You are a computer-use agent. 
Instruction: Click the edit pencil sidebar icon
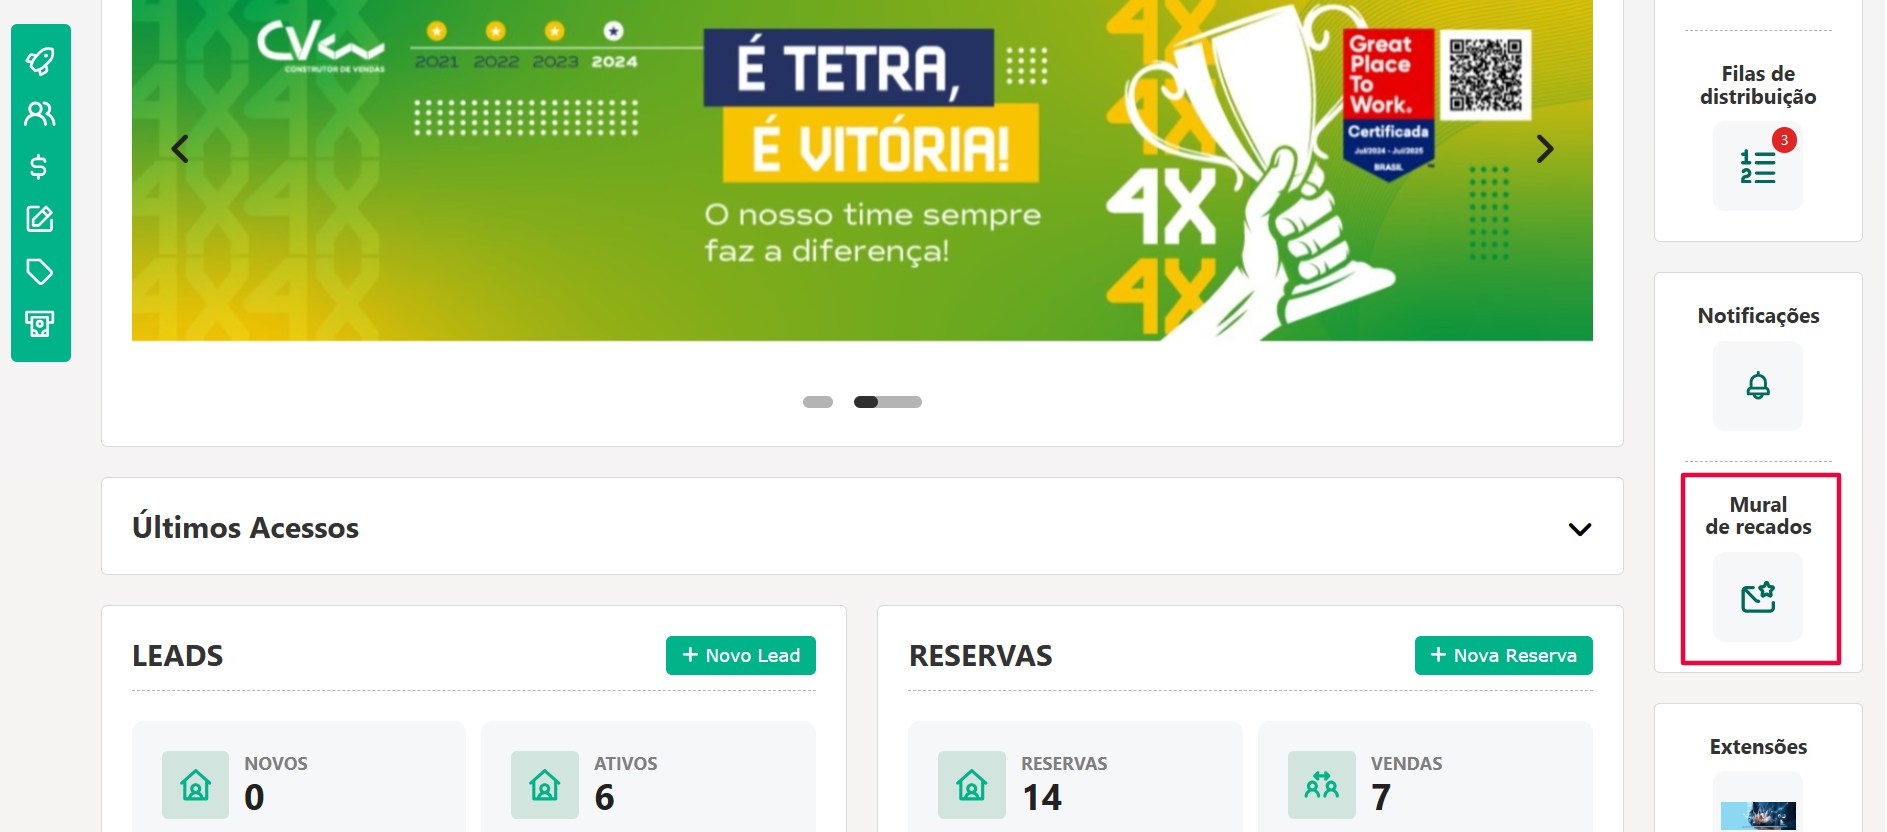tap(40, 219)
